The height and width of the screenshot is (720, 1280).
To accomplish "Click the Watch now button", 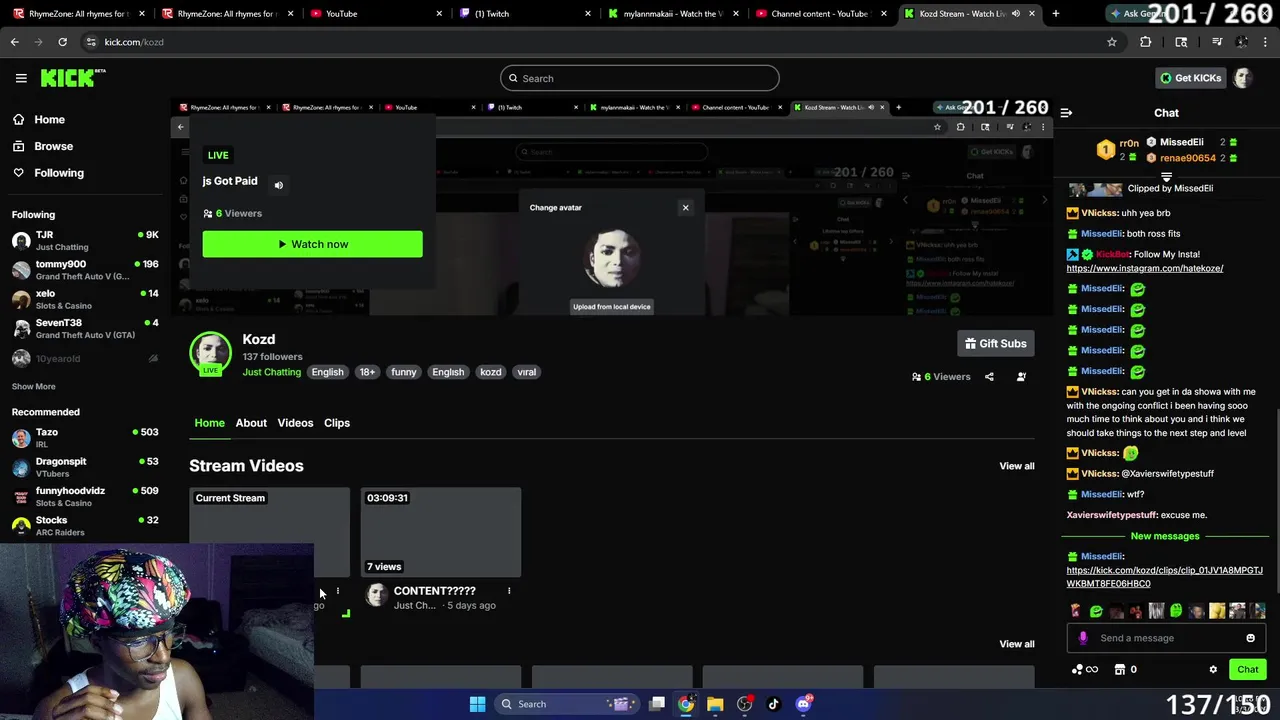I will tap(312, 244).
